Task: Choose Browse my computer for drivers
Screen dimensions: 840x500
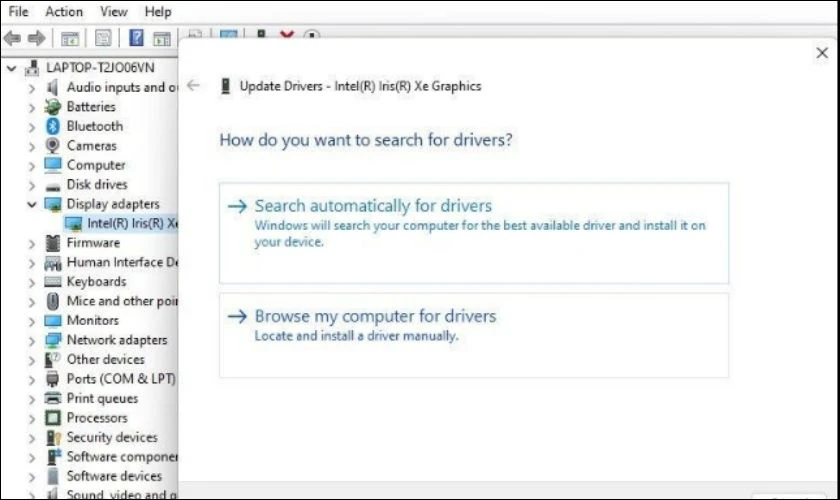Action: 474,335
